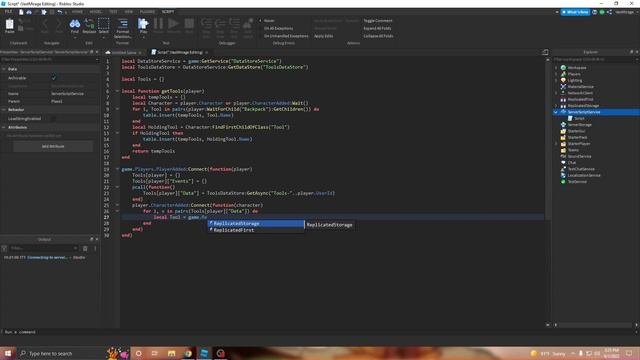Switch to the HOME ribbon tab
Image resolution: width=640 pixels, height=360 pixels.
pos(77,12)
